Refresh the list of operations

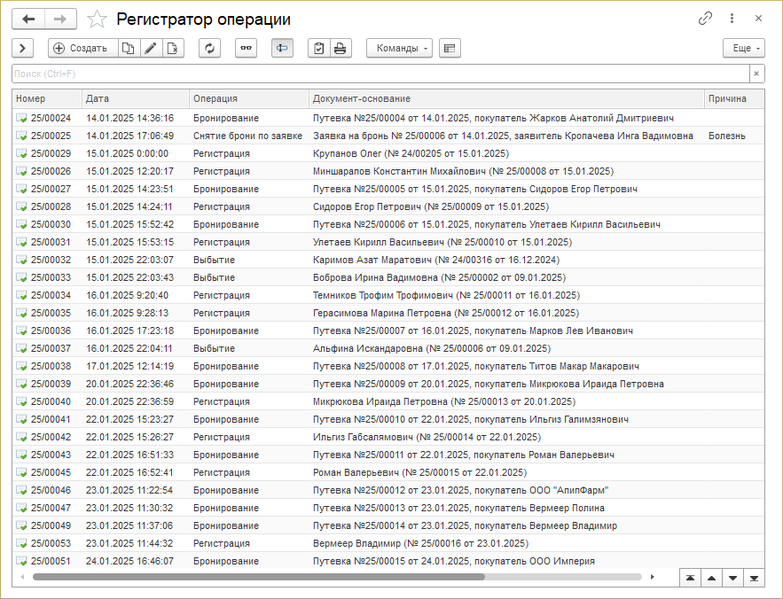[x=210, y=48]
